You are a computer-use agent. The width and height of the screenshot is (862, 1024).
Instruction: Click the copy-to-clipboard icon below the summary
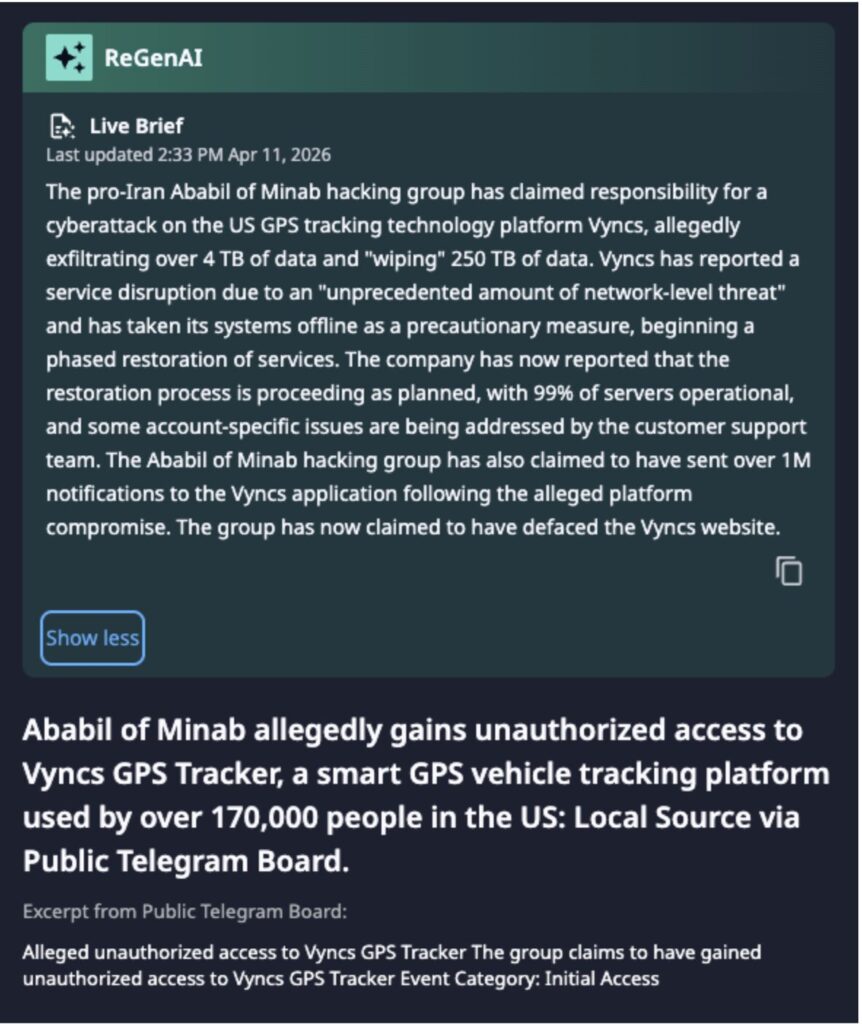[789, 570]
